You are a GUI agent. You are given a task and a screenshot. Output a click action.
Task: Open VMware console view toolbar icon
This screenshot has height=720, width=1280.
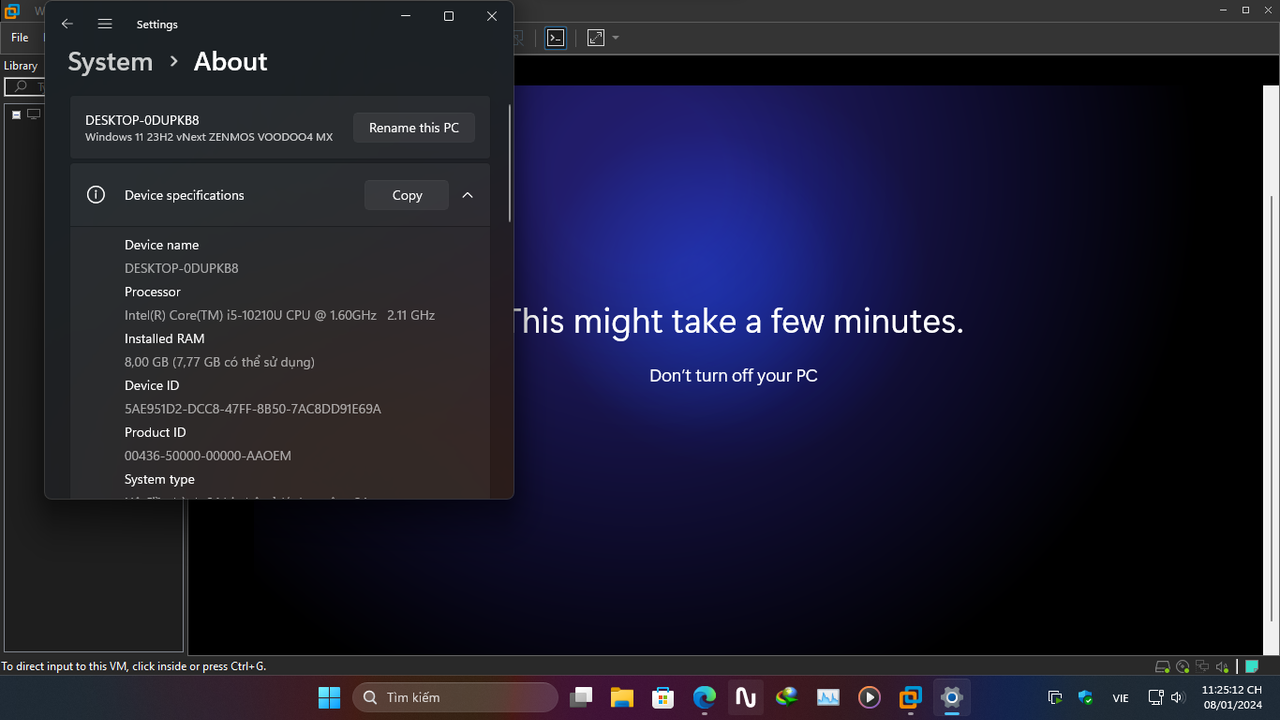pos(555,38)
